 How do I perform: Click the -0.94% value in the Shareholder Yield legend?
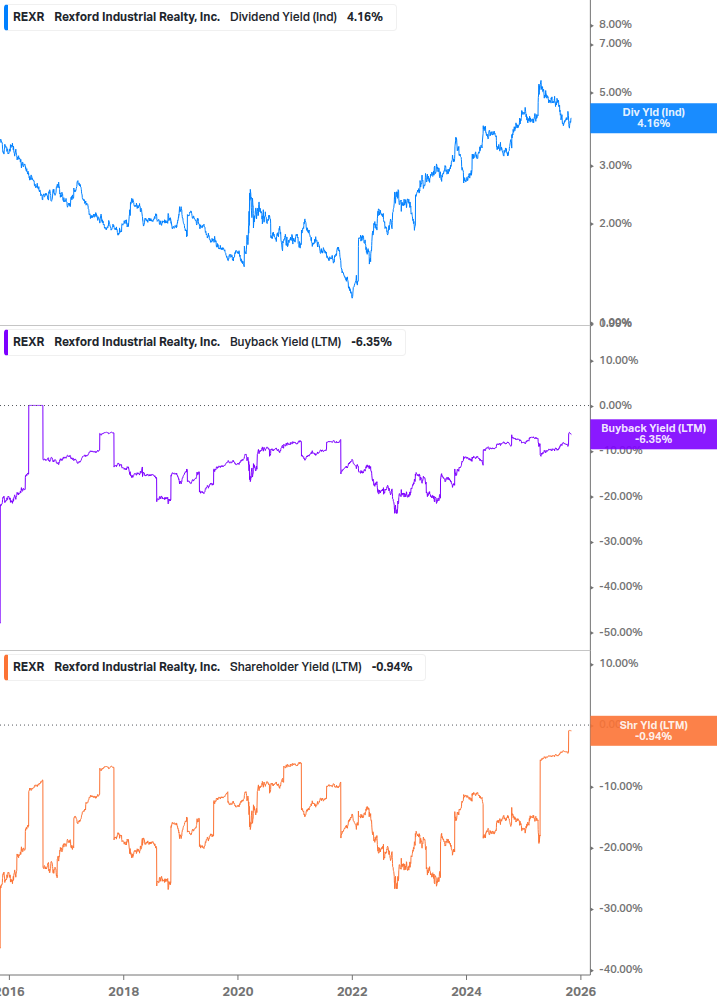(391, 667)
